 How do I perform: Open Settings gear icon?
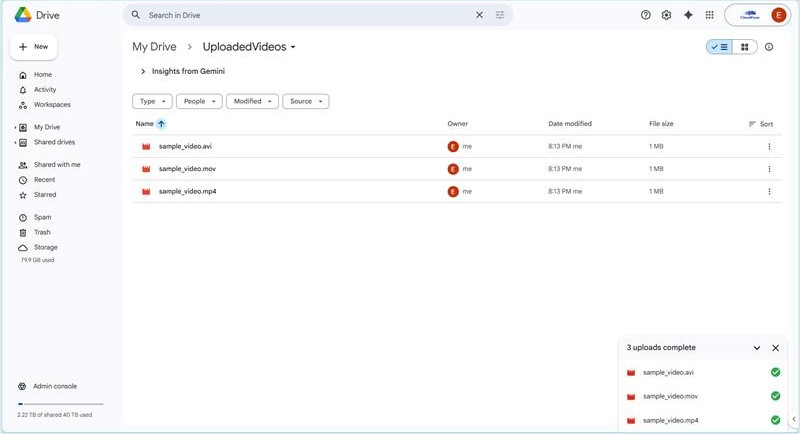[x=666, y=15]
